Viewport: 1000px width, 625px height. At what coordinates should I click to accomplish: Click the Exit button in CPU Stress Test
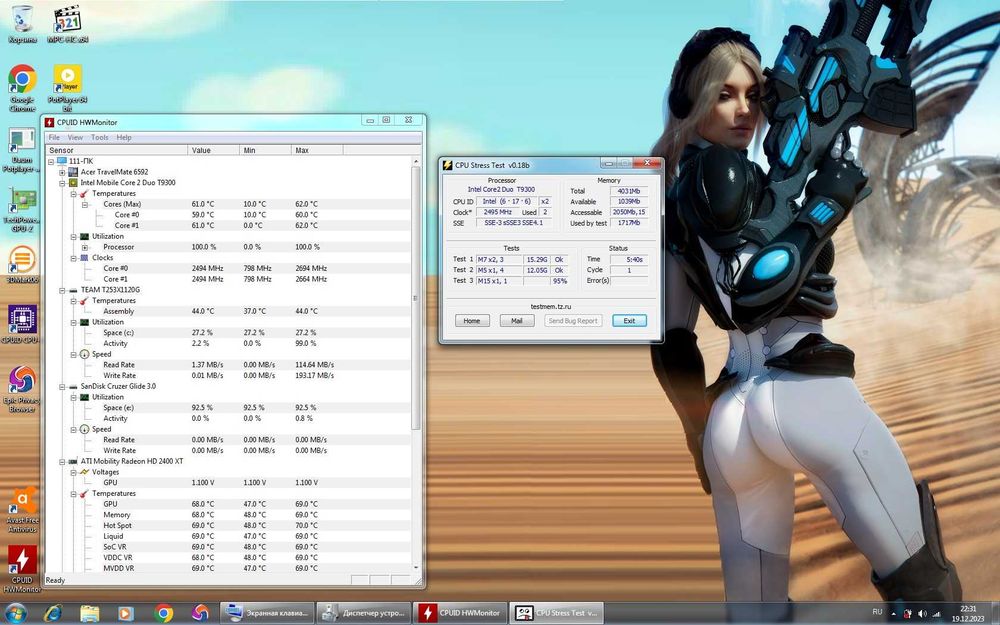tap(629, 321)
